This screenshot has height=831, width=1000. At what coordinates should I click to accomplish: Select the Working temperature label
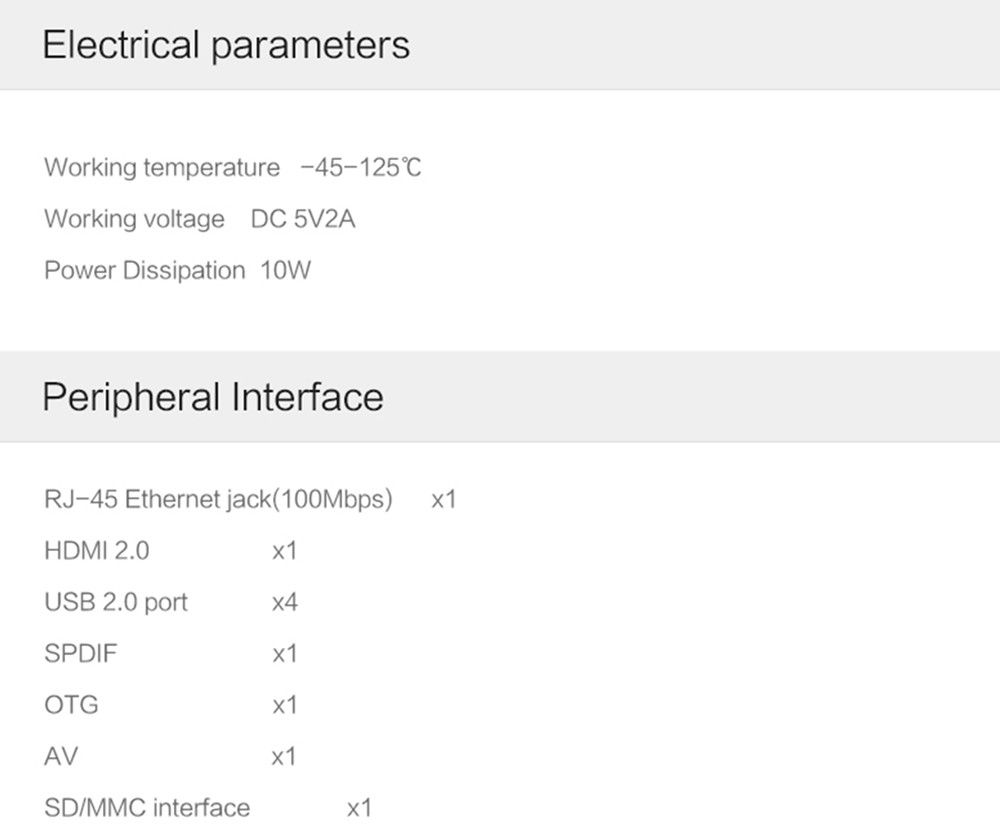[162, 168]
